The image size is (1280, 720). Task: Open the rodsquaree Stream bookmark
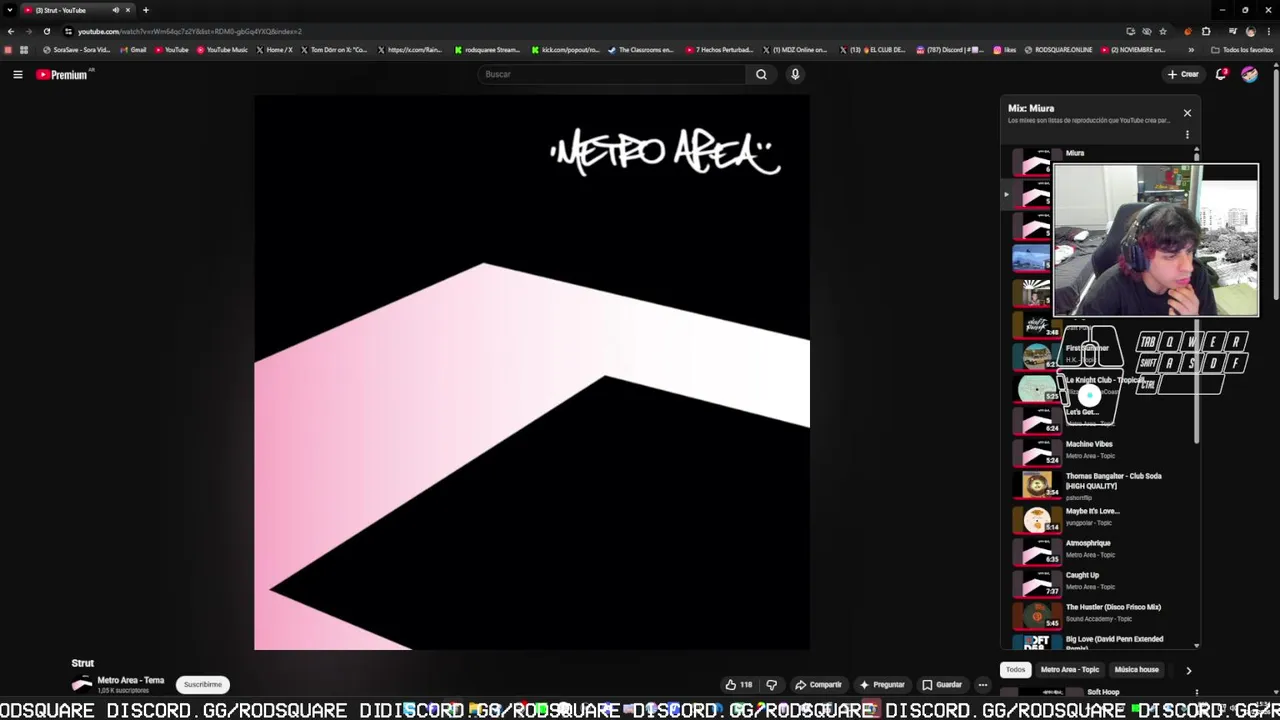[487, 50]
